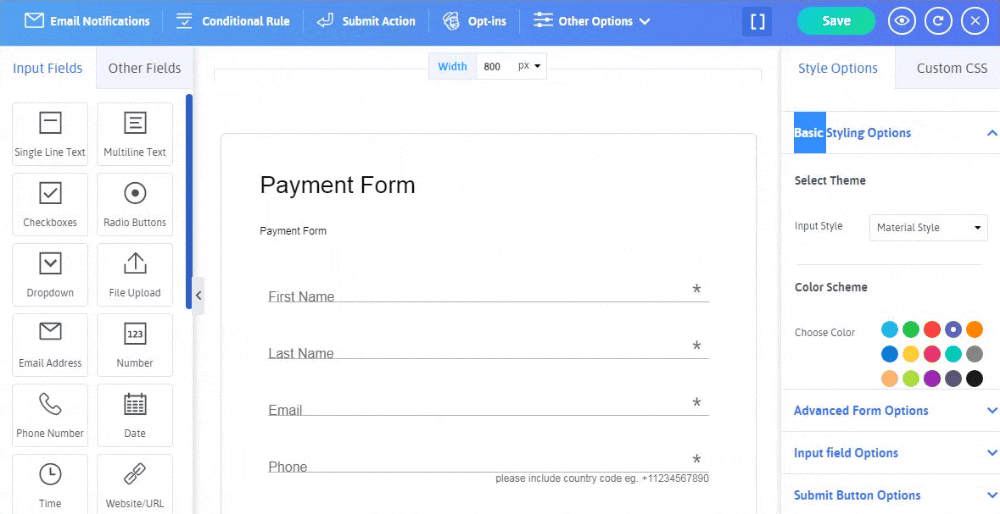Insert the Phone Number field
Screen dimensions: 1000x514
tap(50, 415)
